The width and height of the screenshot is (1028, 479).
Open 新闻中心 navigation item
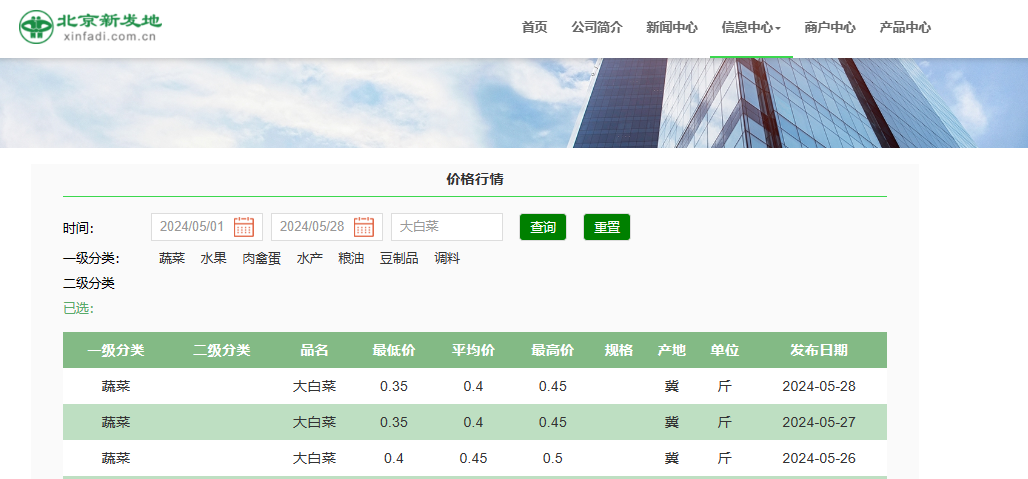pyautogui.click(x=672, y=28)
